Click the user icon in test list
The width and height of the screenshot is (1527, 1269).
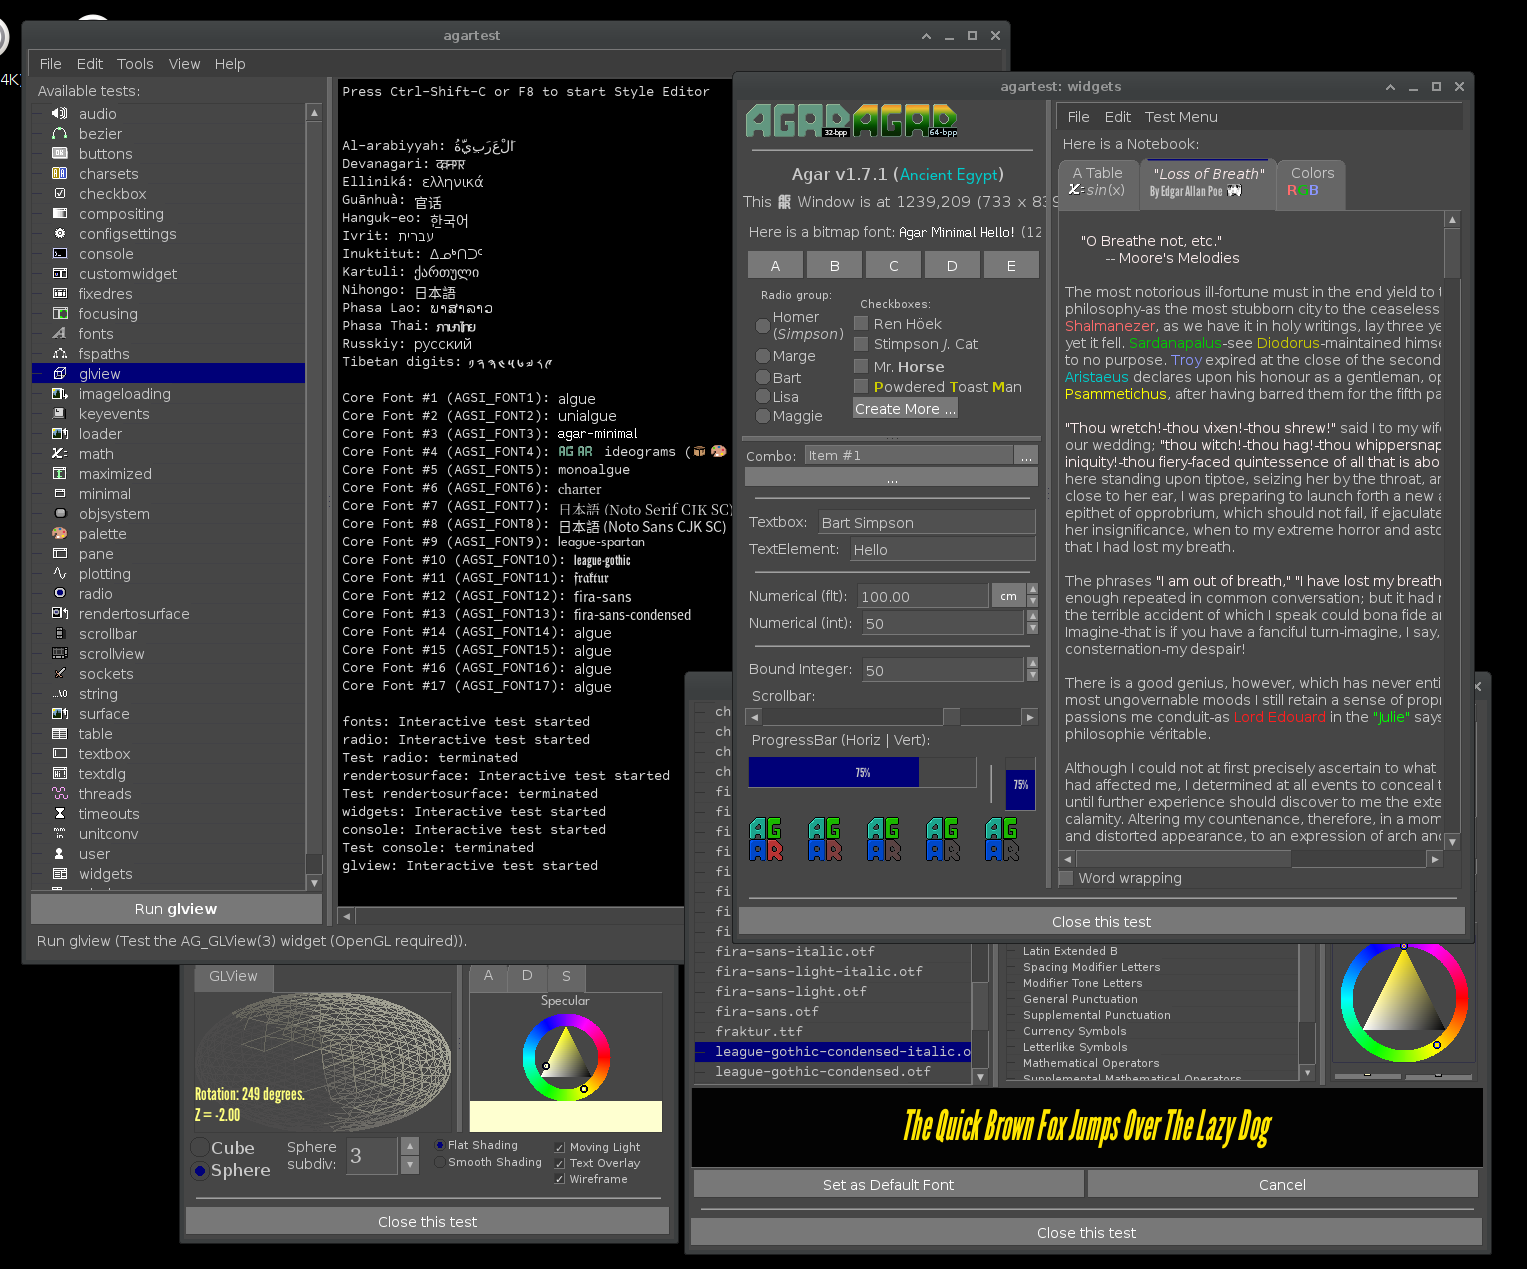(x=59, y=854)
